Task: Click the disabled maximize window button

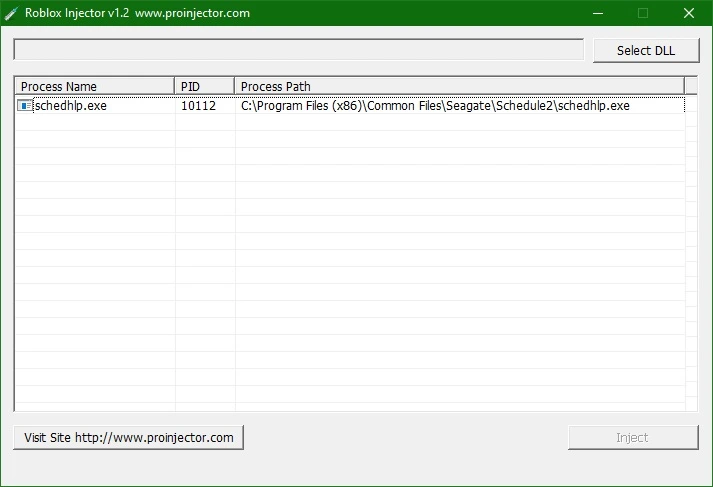Action: [643, 13]
